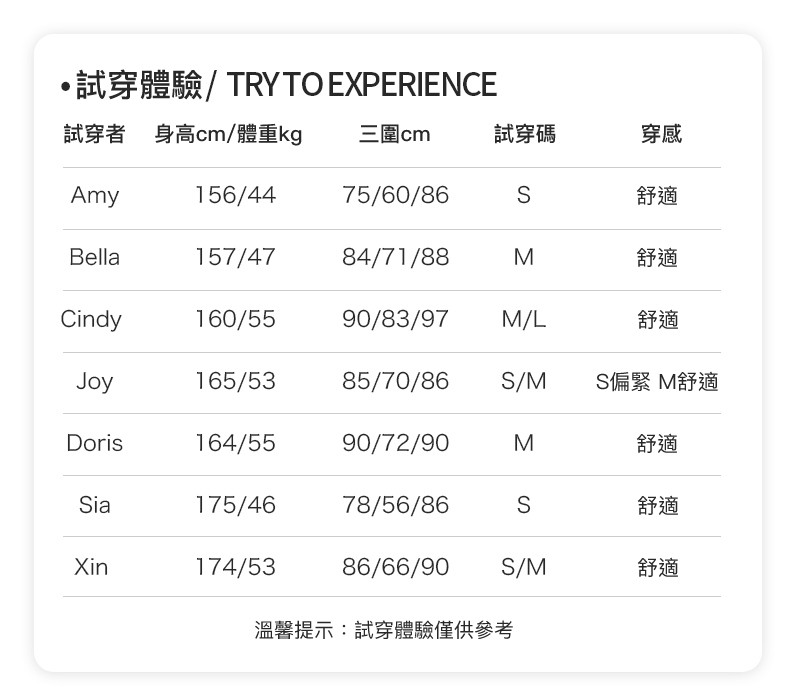Select Doris's measurements 90/72/90
Screen dimensions: 790x690
(x=395, y=443)
